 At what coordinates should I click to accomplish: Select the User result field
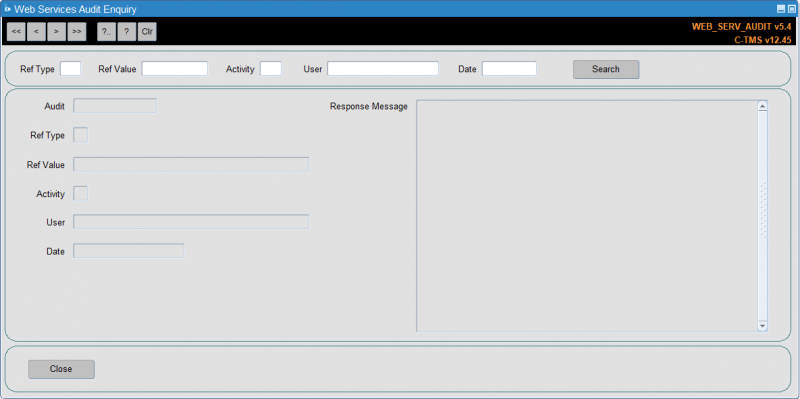(191, 222)
